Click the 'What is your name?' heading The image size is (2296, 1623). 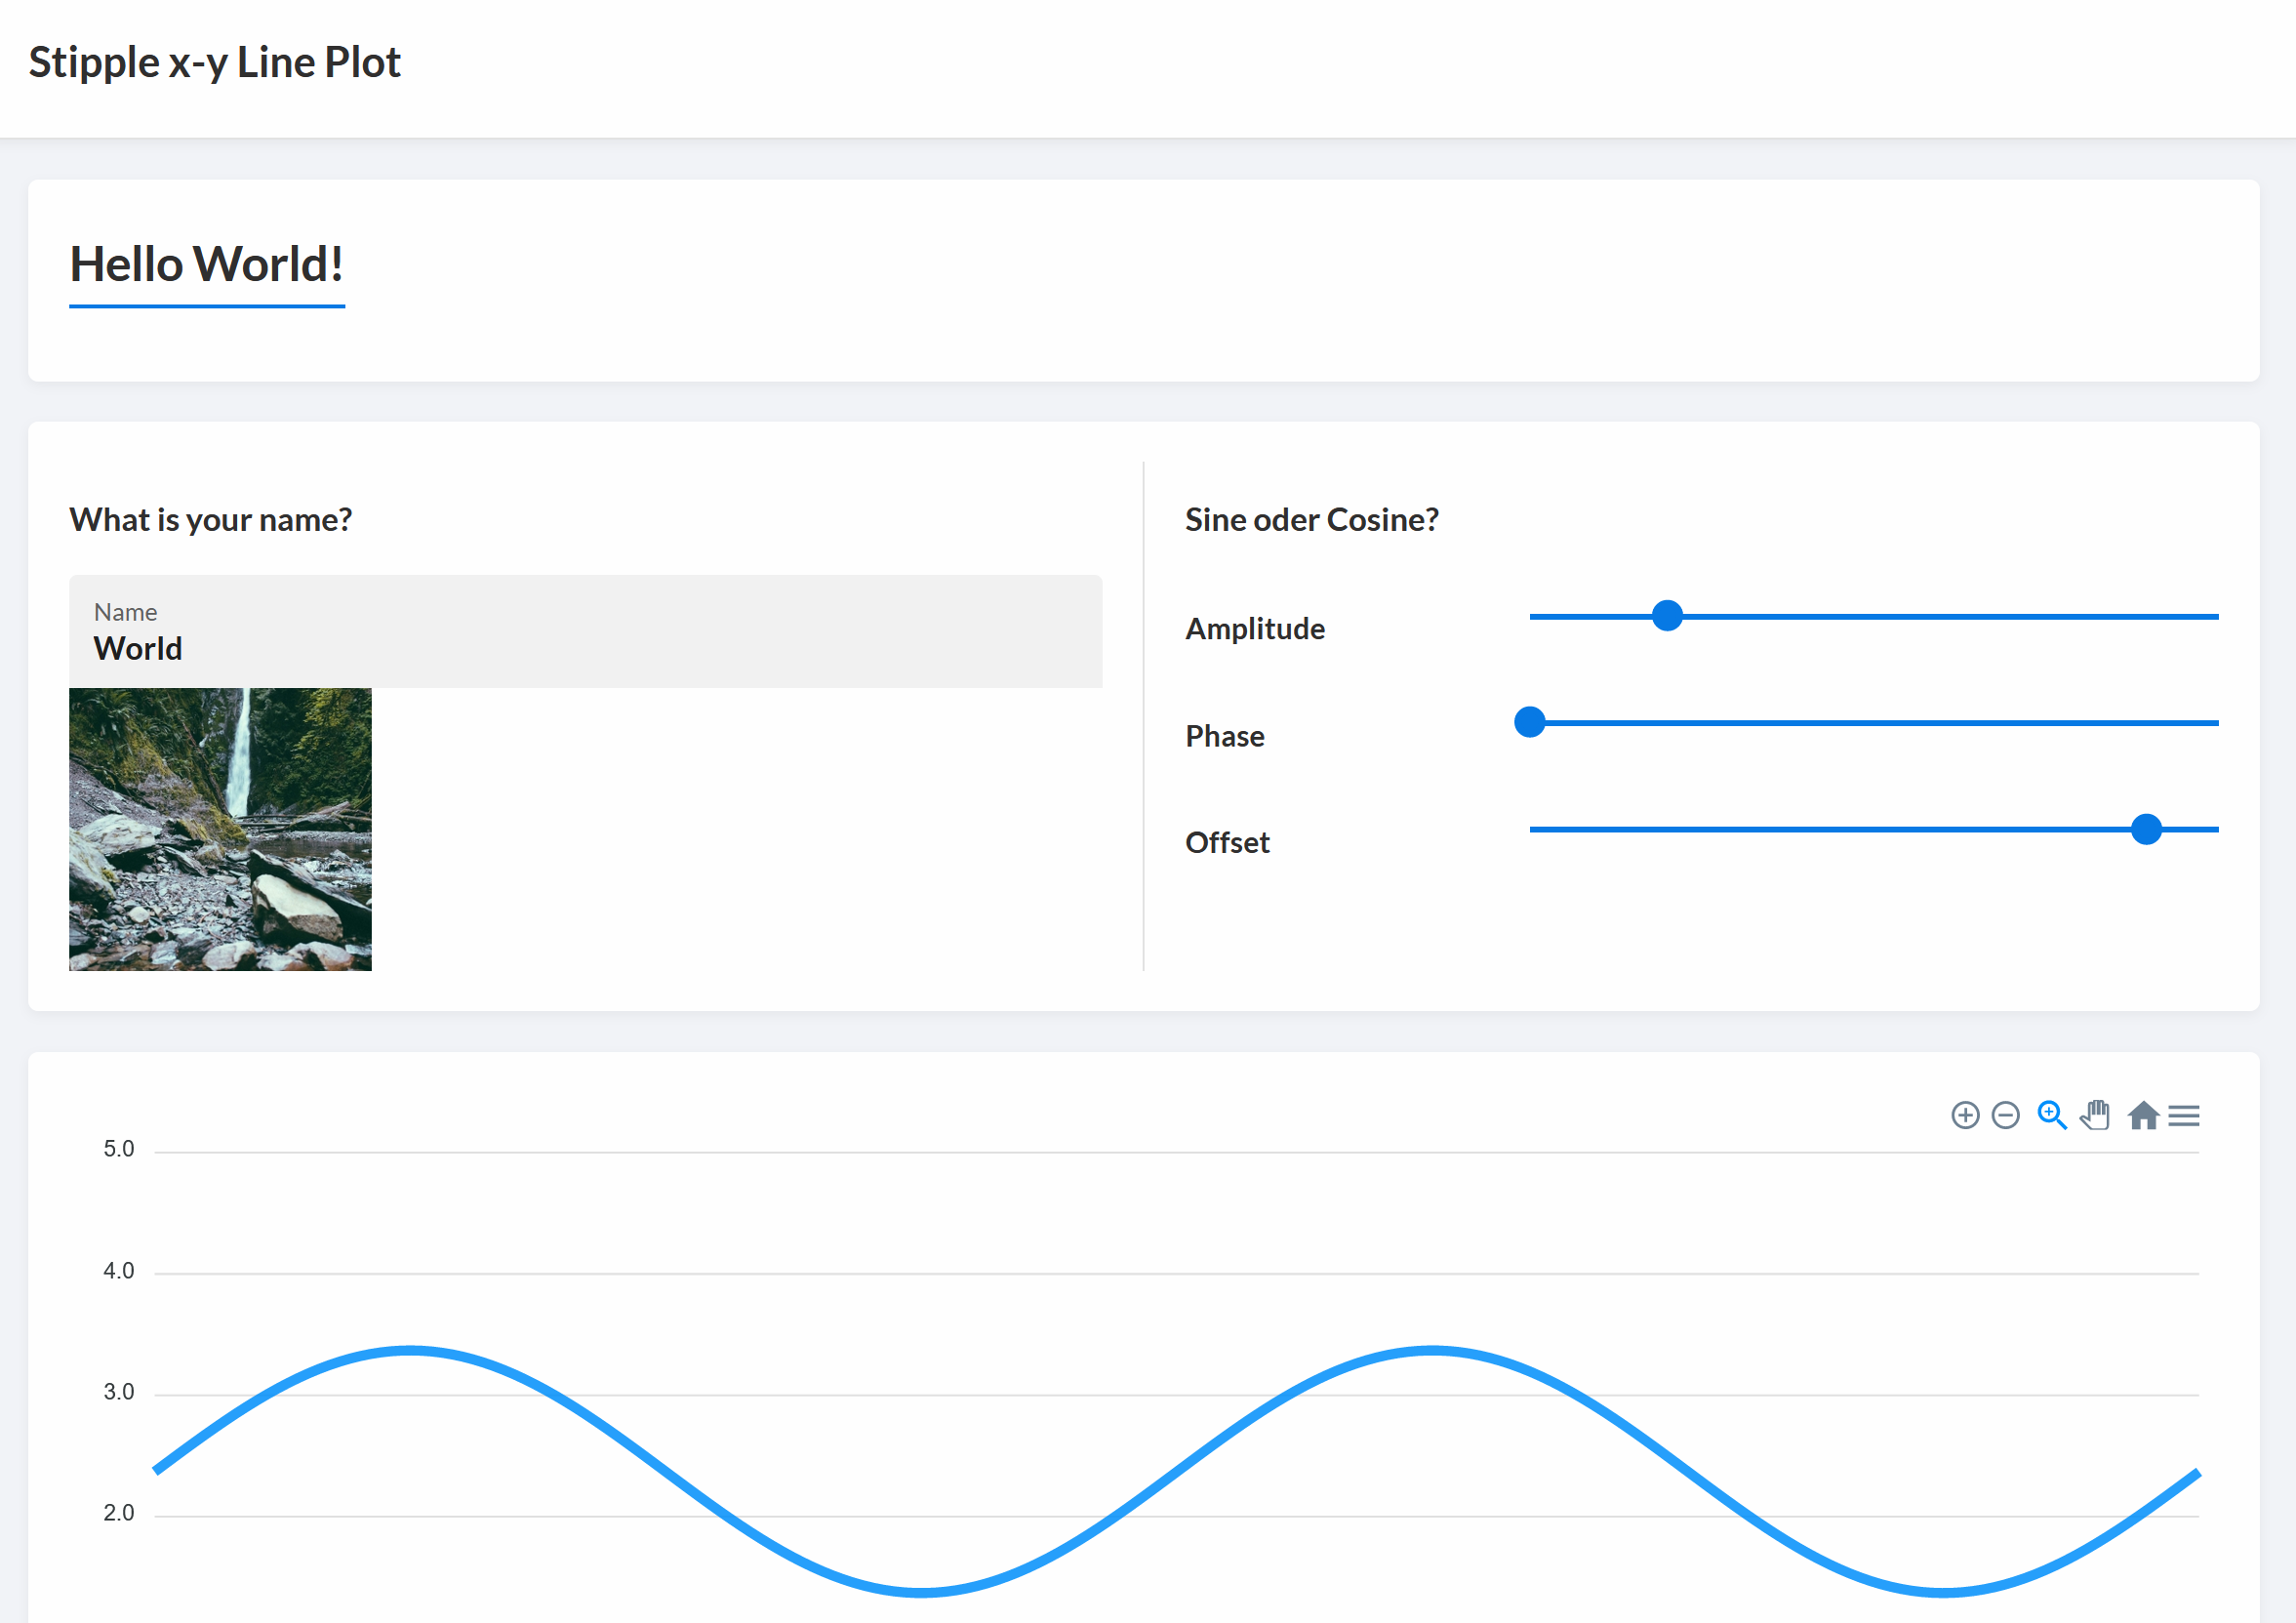point(211,520)
